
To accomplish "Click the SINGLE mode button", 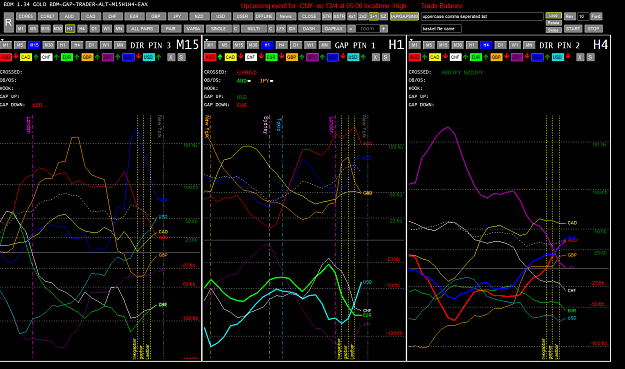I will (x=218, y=29).
